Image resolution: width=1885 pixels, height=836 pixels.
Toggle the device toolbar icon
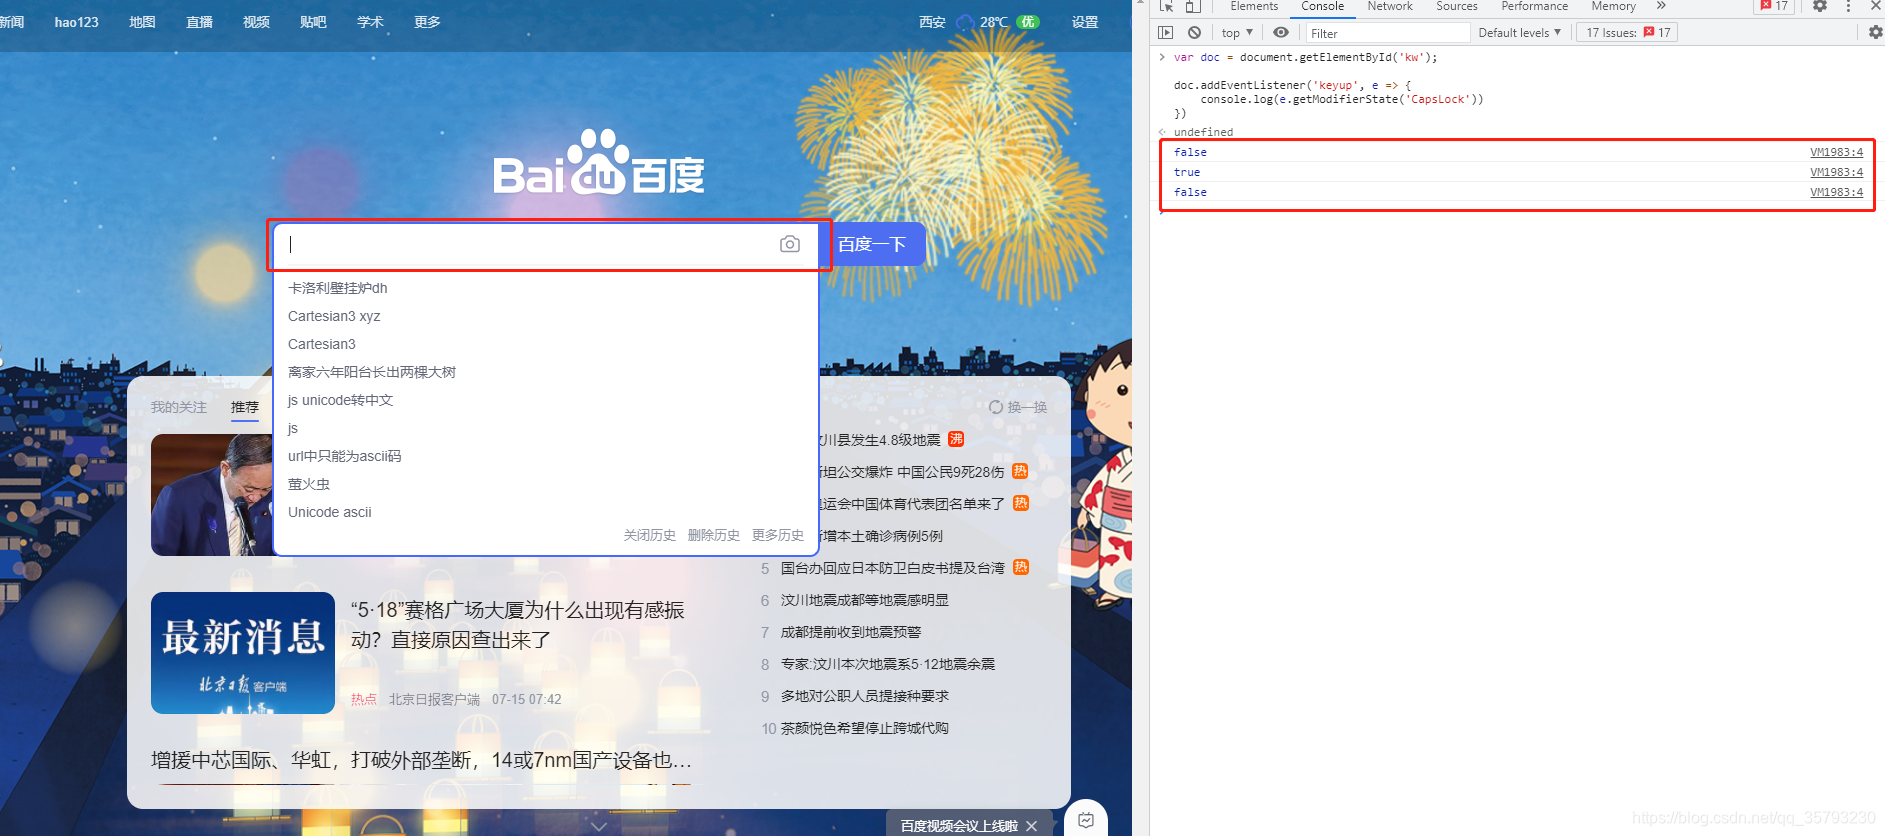point(1193,6)
